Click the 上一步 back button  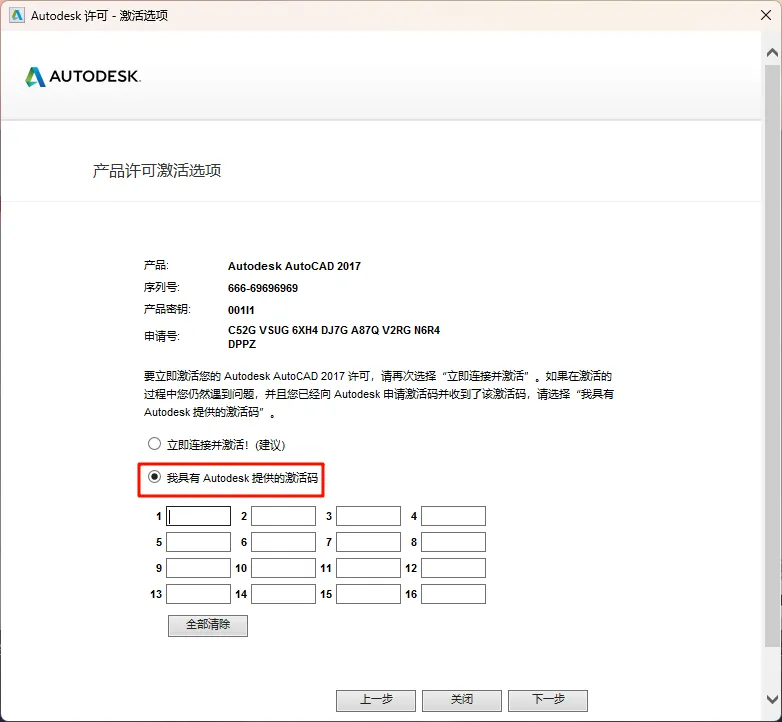pos(376,700)
